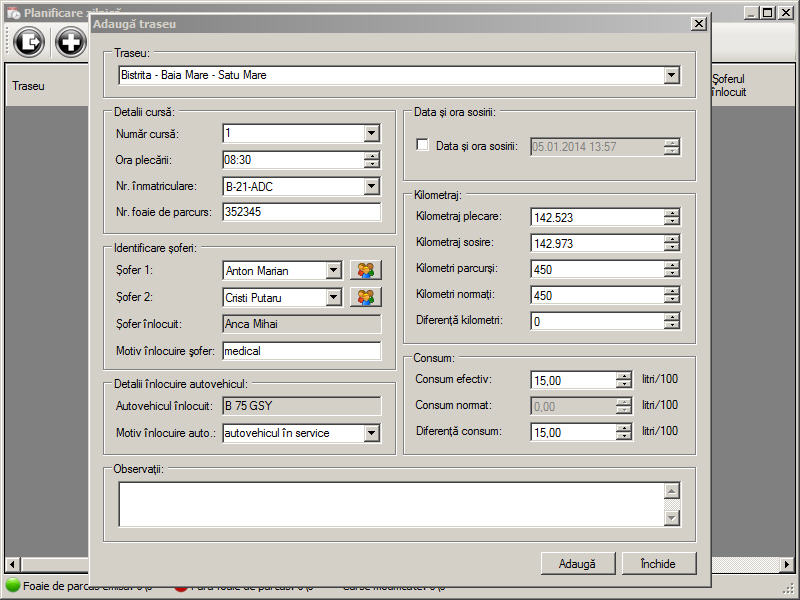The width and height of the screenshot is (800, 600).
Task: Open the Motiv înlocuire auto dropdown
Action: tap(371, 433)
